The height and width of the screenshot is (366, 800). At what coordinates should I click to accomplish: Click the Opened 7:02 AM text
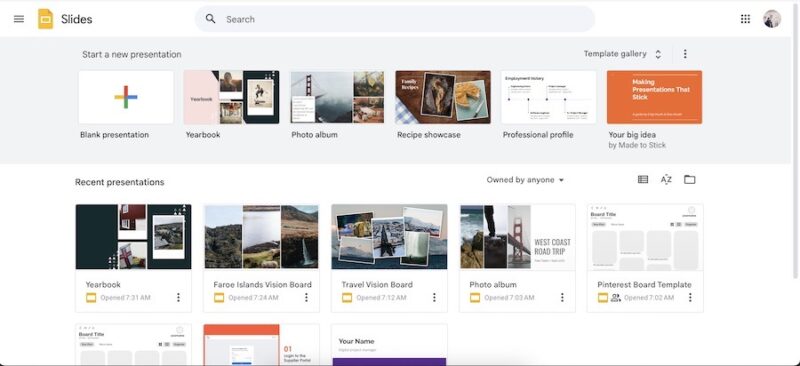tap(649, 298)
